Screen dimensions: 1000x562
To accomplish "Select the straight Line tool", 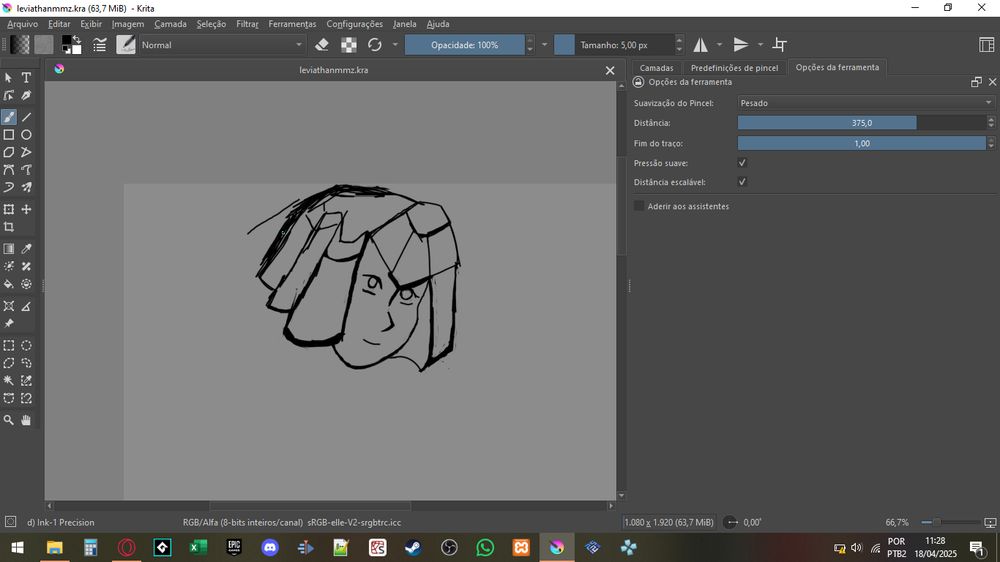I will (26, 117).
